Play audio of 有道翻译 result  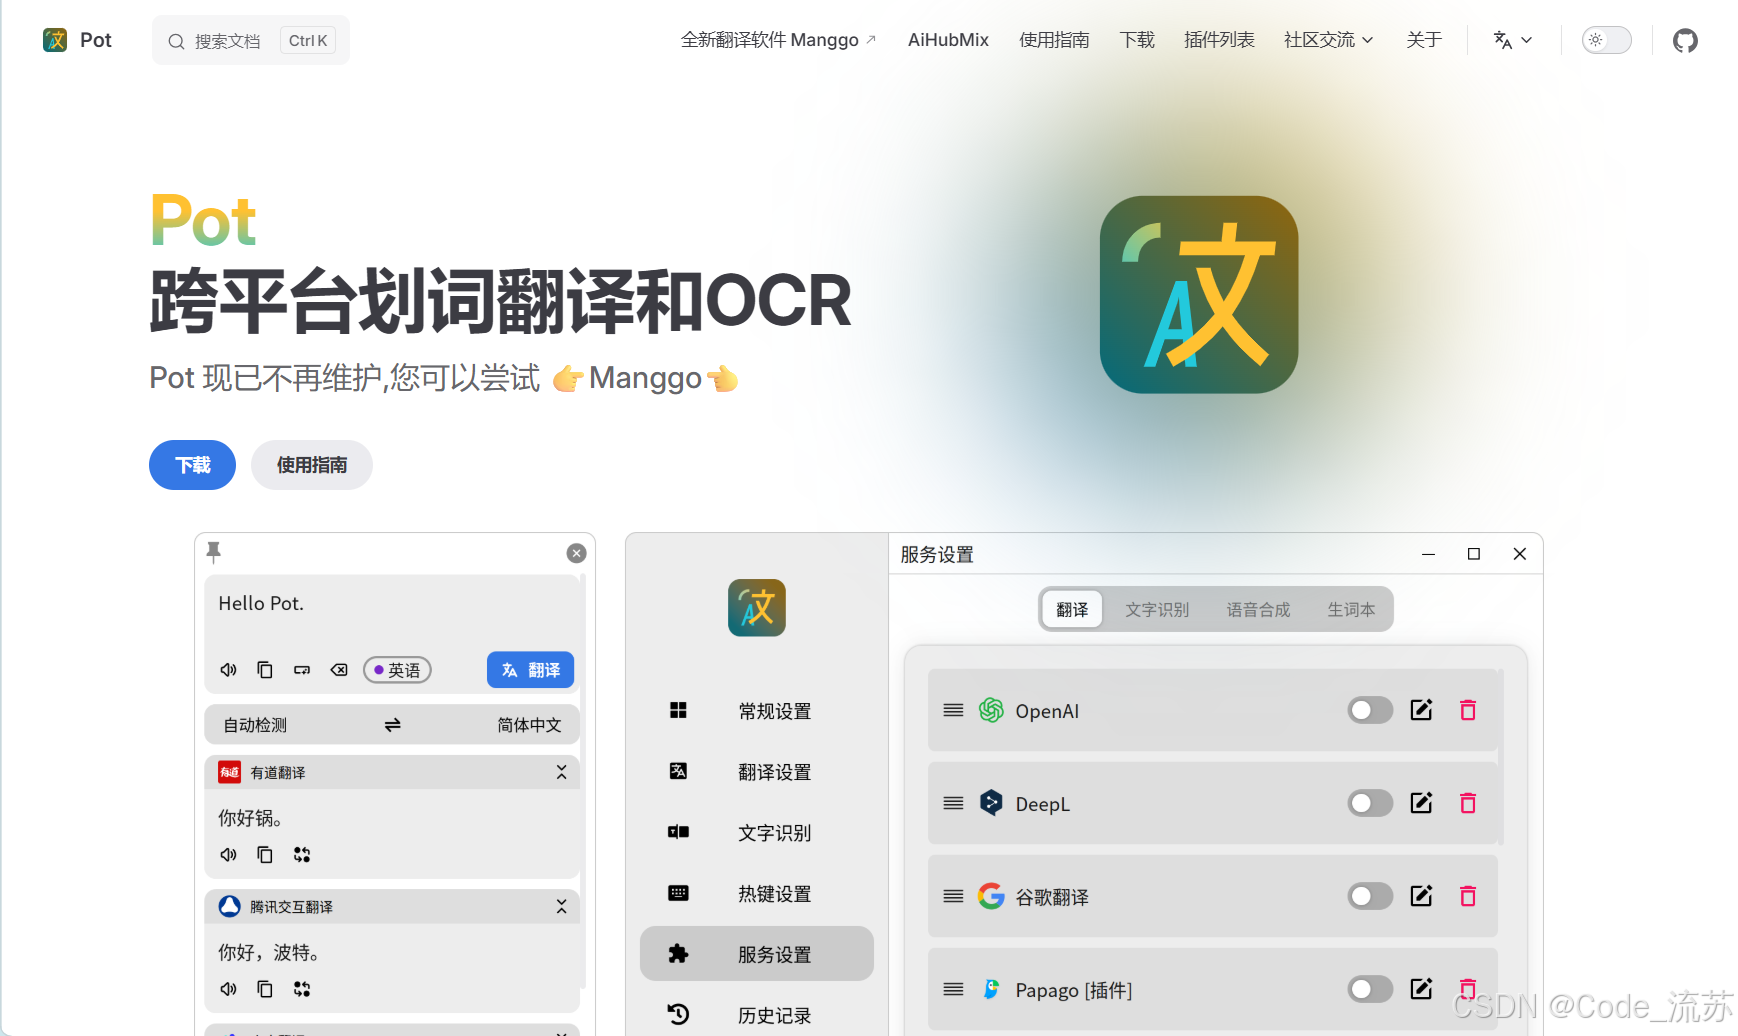tap(229, 855)
